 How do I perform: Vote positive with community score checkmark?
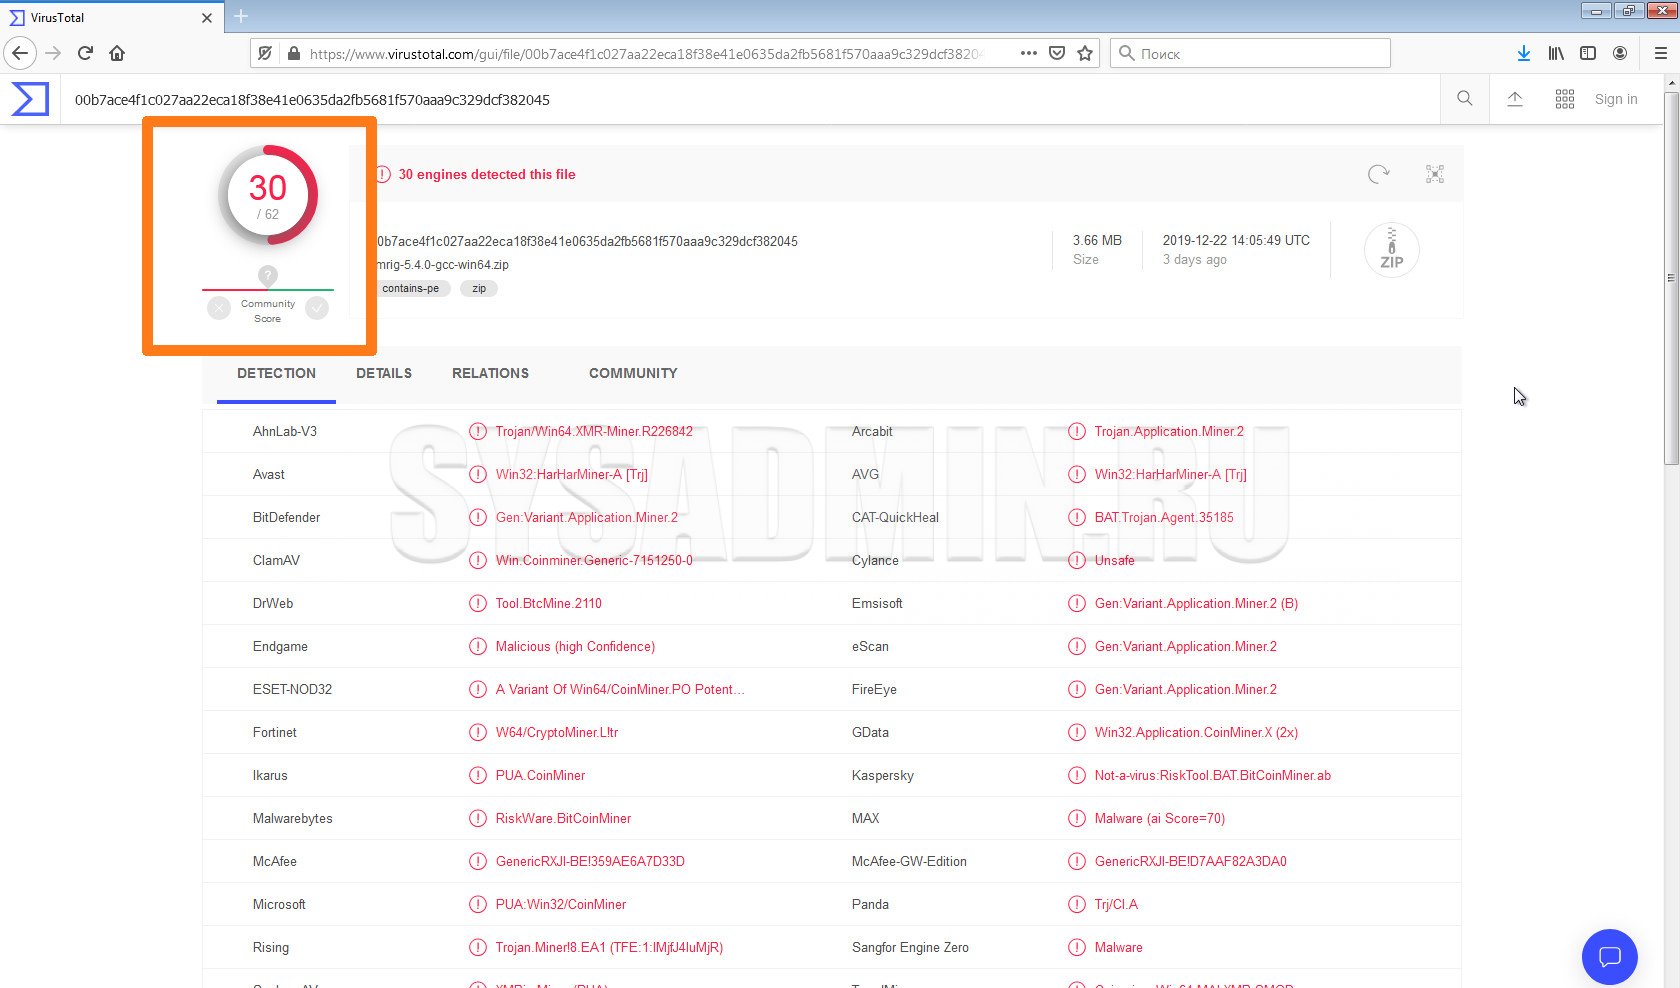click(317, 308)
